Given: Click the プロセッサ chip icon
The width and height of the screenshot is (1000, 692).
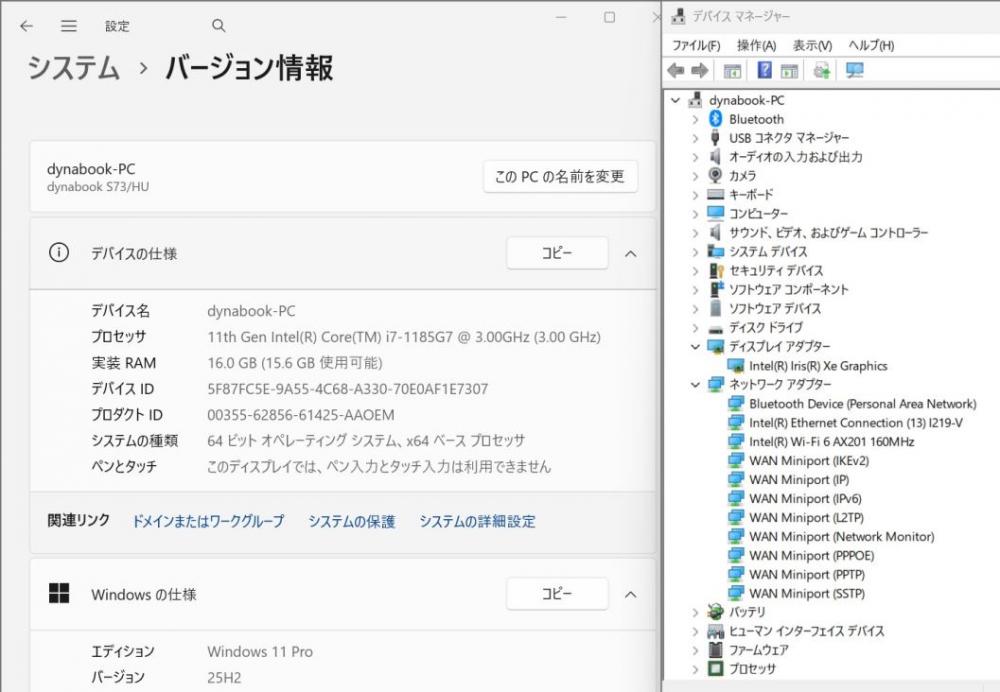Looking at the screenshot, I should [716, 668].
